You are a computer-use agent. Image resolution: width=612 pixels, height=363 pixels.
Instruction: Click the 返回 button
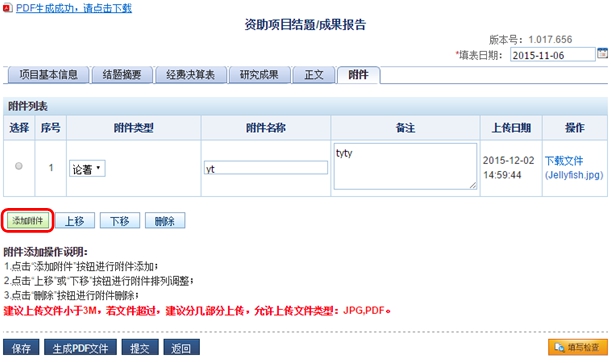tap(181, 347)
